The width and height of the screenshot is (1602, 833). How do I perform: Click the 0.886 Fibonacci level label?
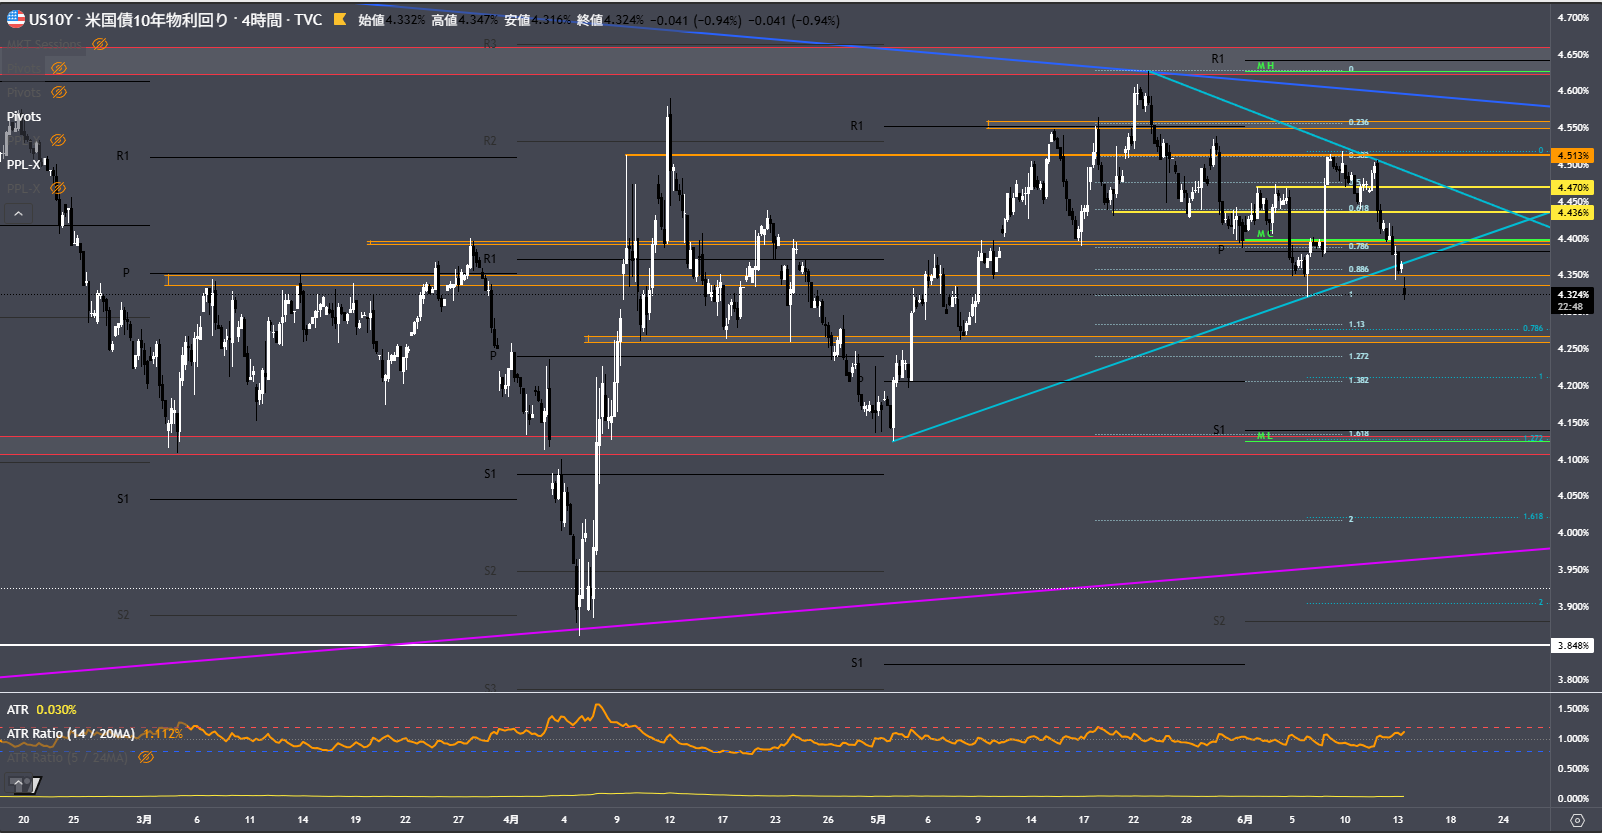click(1358, 269)
